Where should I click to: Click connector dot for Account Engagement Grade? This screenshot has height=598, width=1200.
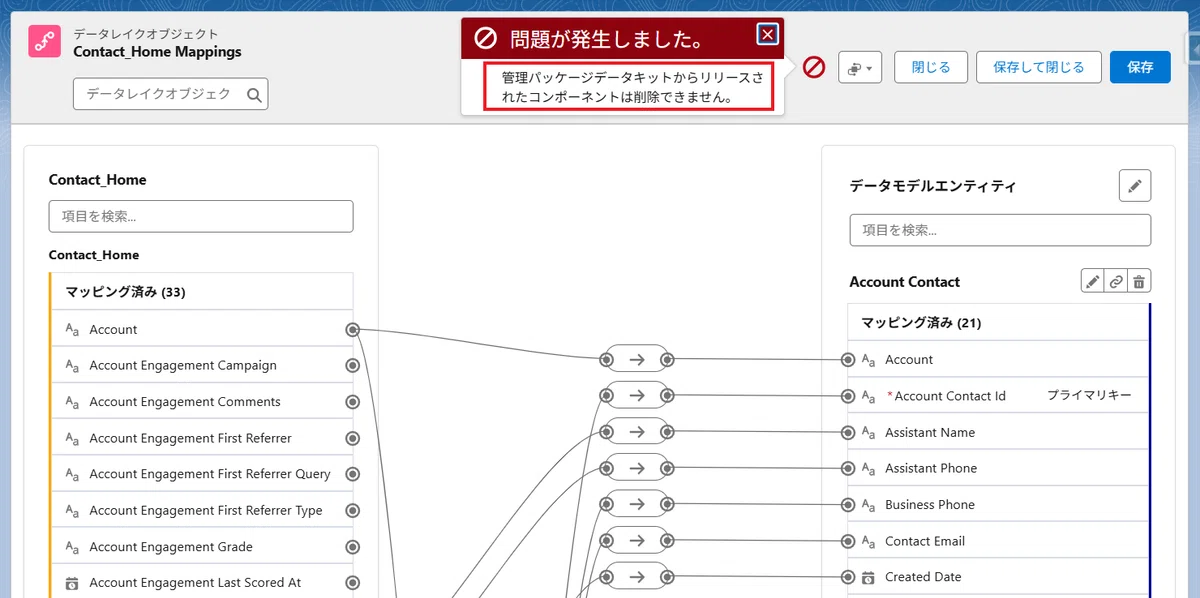(352, 547)
